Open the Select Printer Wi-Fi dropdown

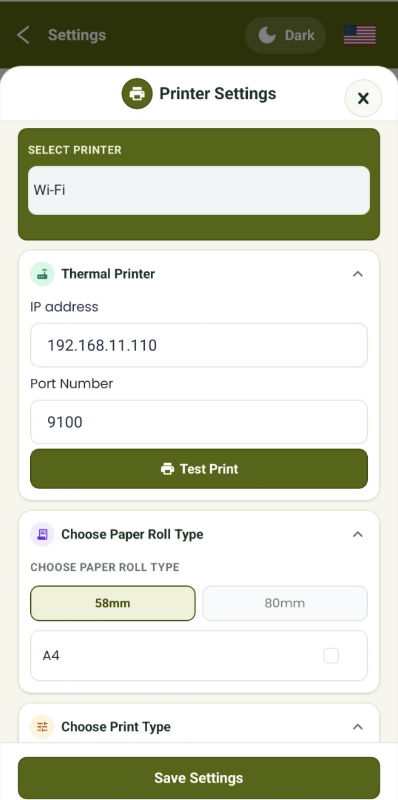point(199,190)
